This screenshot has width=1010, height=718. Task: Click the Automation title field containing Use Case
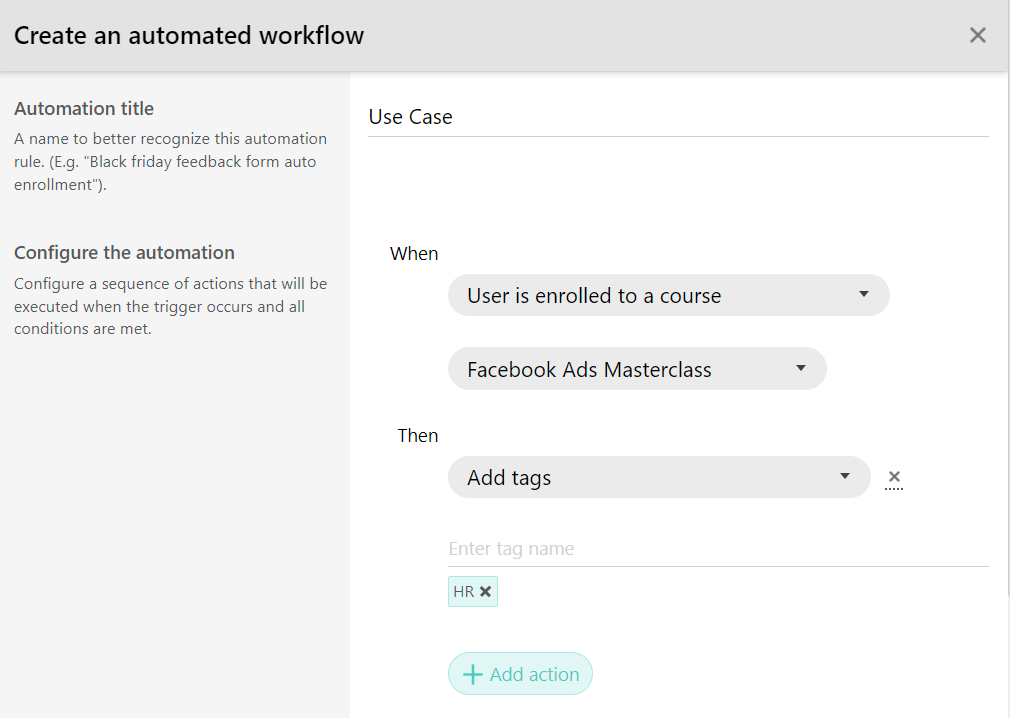[x=677, y=117]
